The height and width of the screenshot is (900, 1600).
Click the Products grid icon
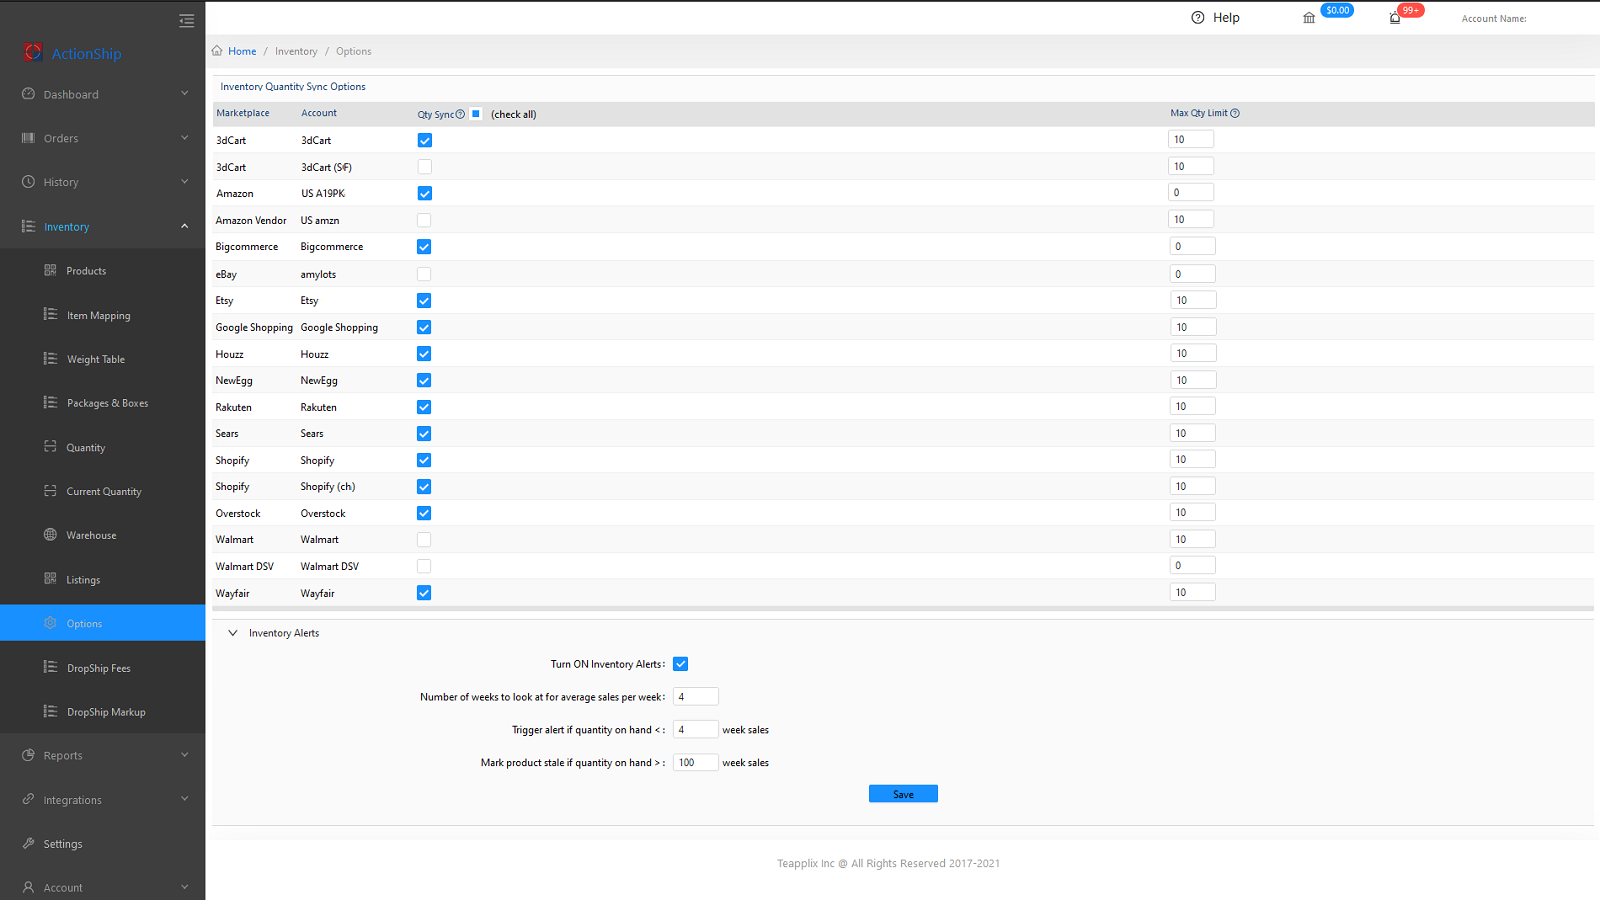point(50,270)
